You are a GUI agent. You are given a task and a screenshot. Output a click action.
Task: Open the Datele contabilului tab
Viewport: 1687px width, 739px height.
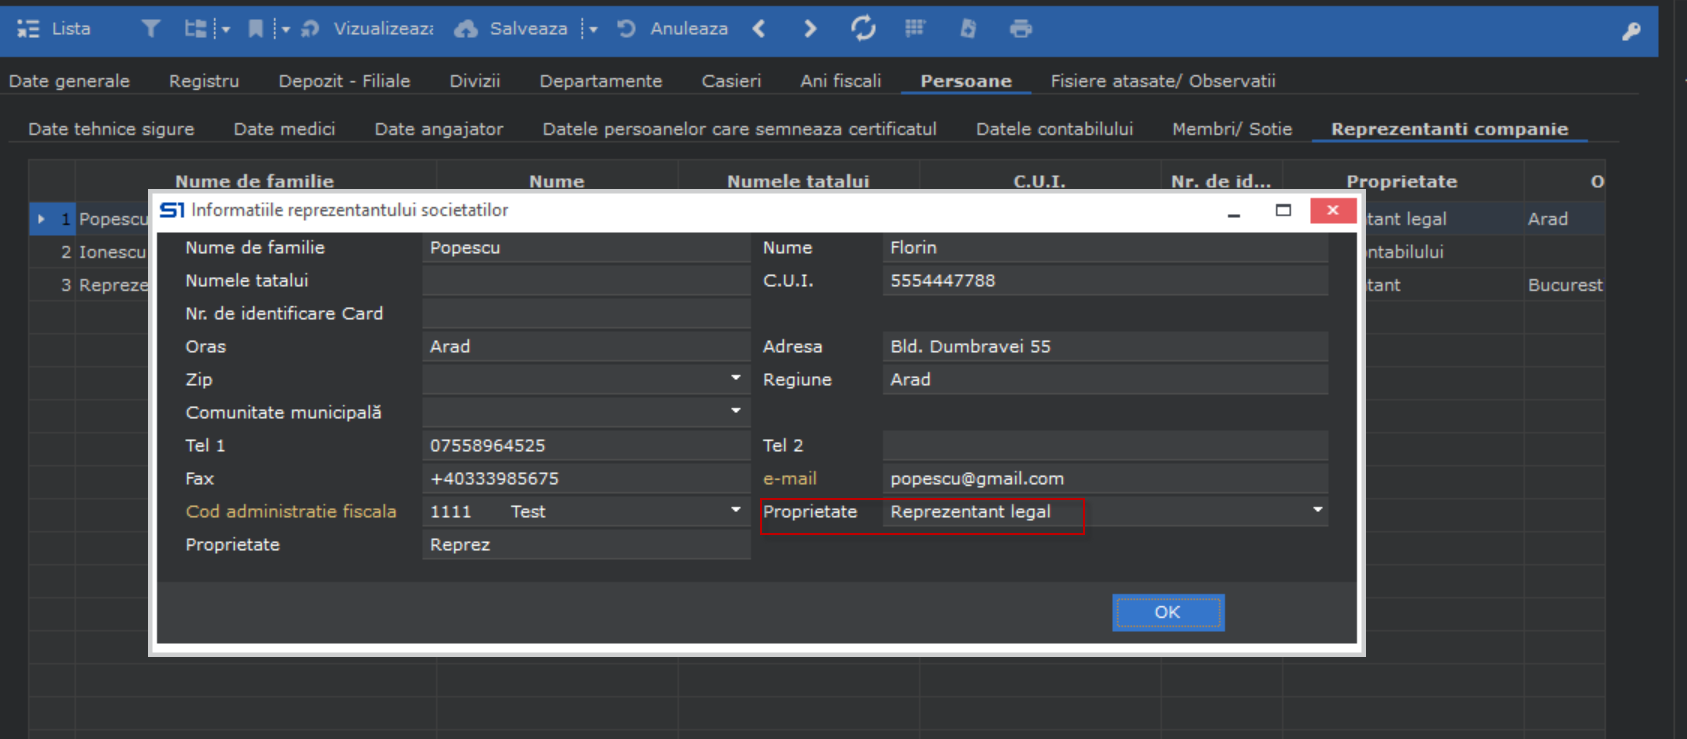(1054, 129)
